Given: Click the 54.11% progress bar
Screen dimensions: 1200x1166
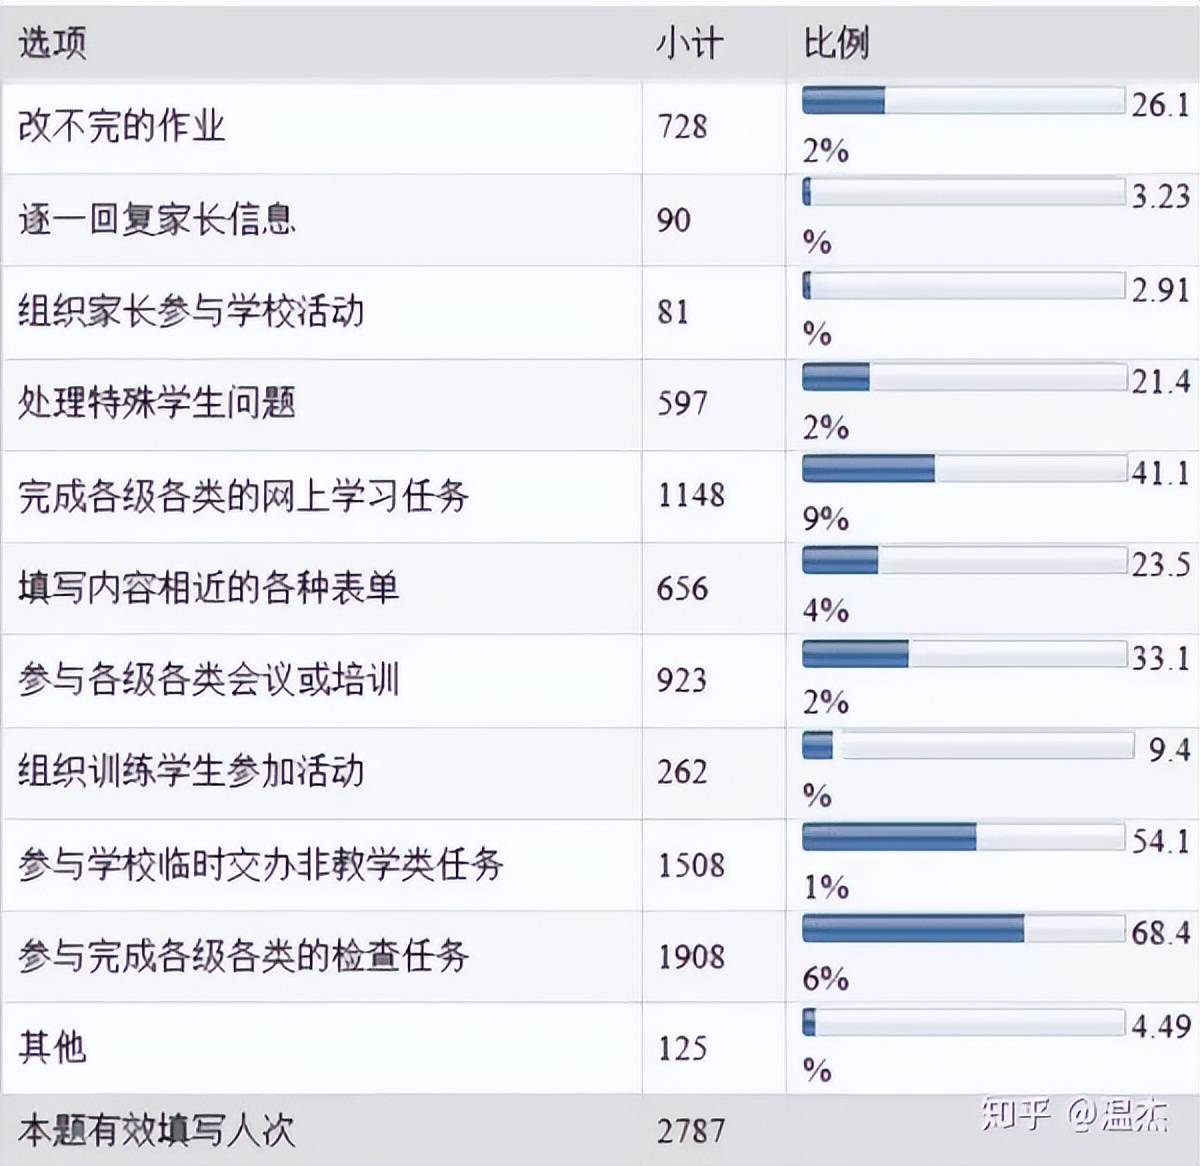Looking at the screenshot, I should click(963, 837).
